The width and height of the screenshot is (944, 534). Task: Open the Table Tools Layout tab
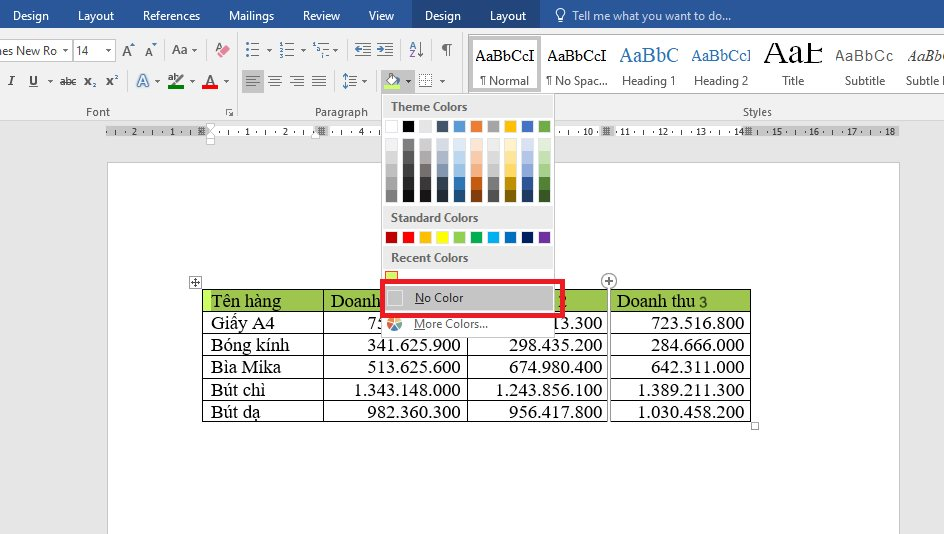(x=508, y=16)
